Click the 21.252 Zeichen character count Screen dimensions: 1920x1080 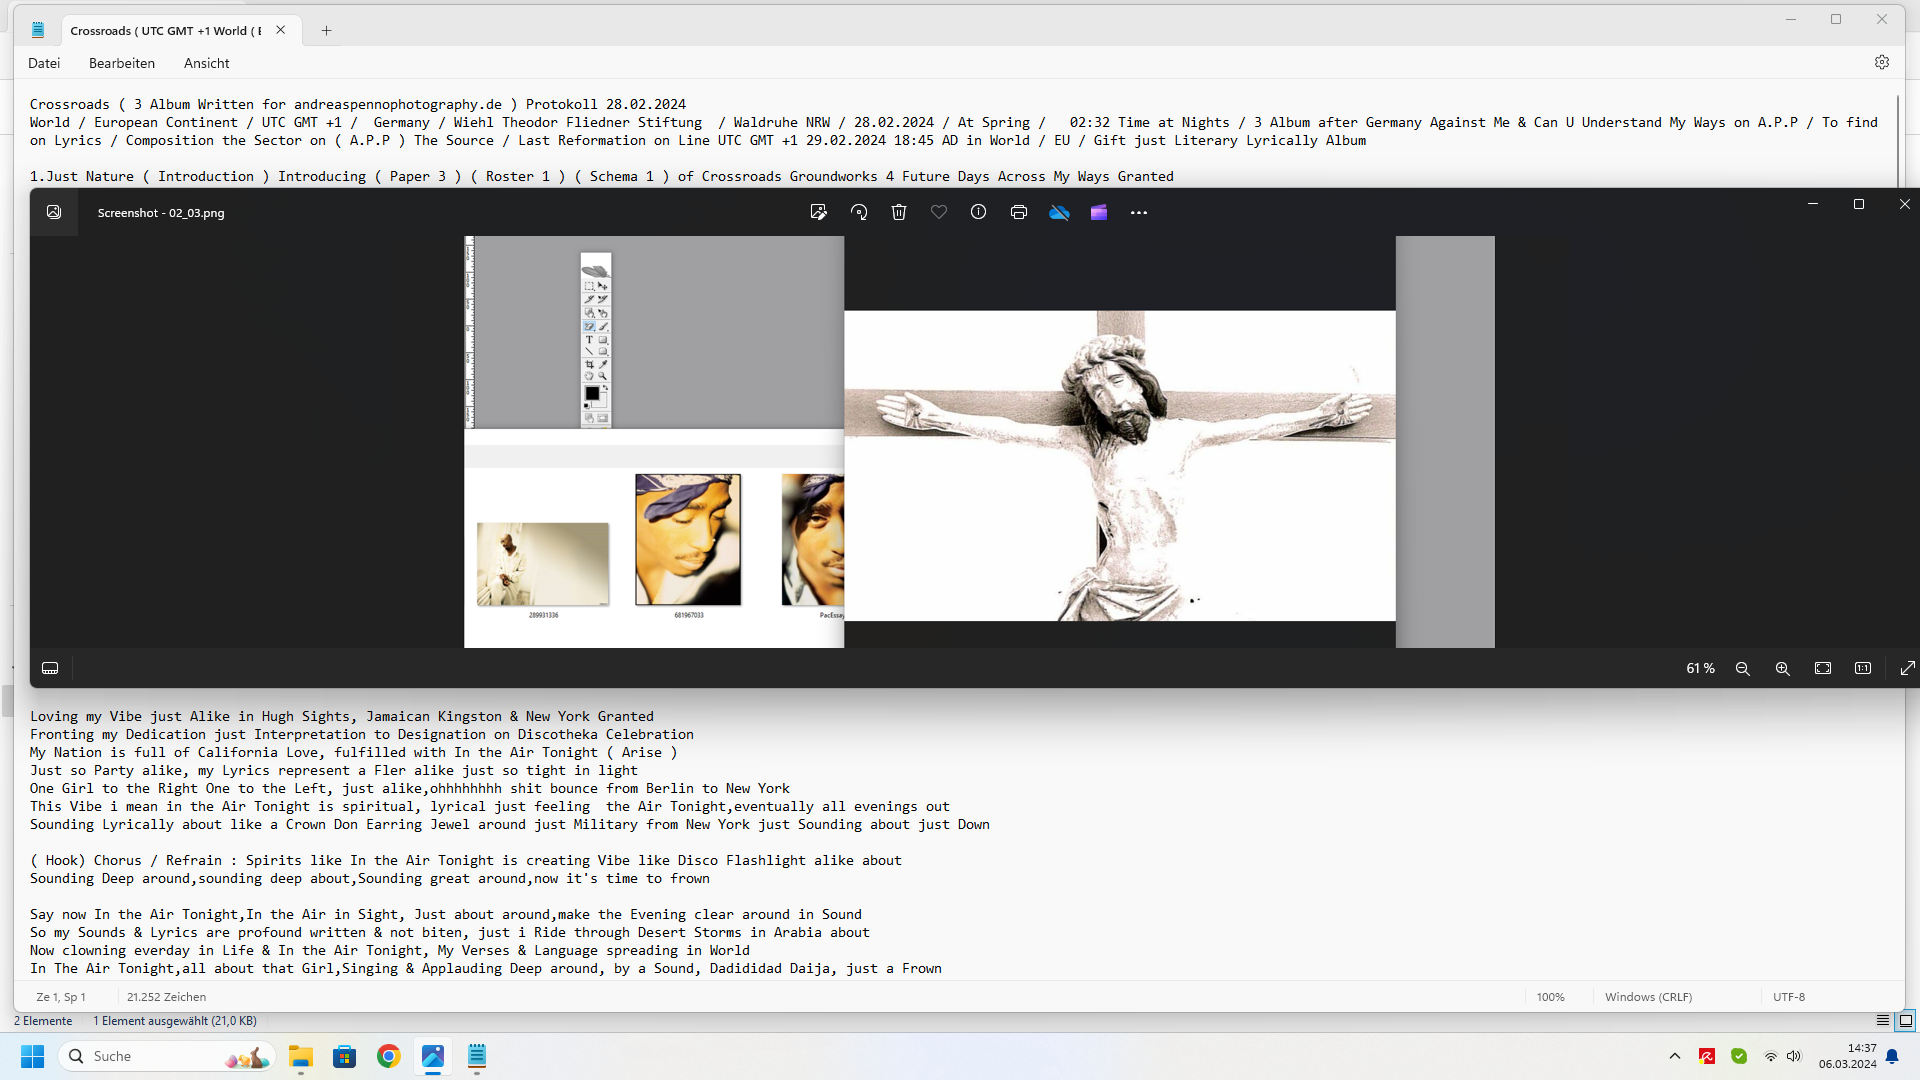[166, 997]
